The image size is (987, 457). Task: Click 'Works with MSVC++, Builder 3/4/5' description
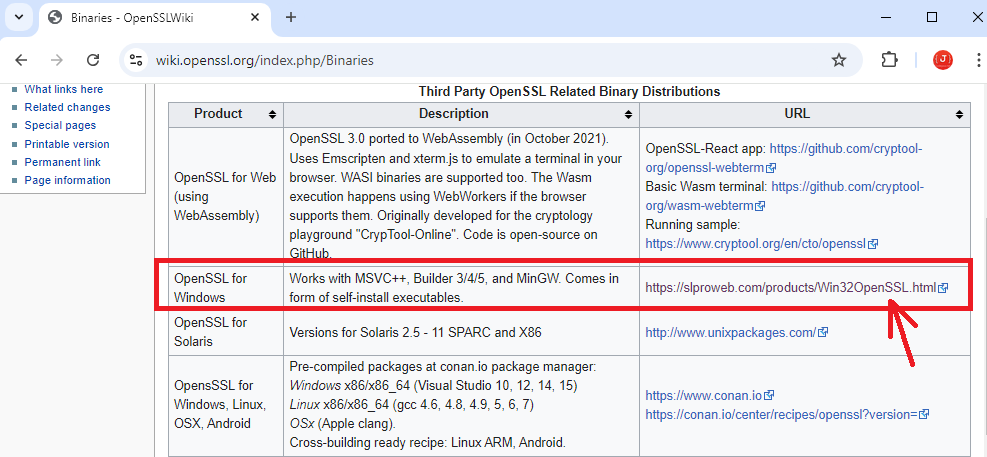(x=454, y=287)
